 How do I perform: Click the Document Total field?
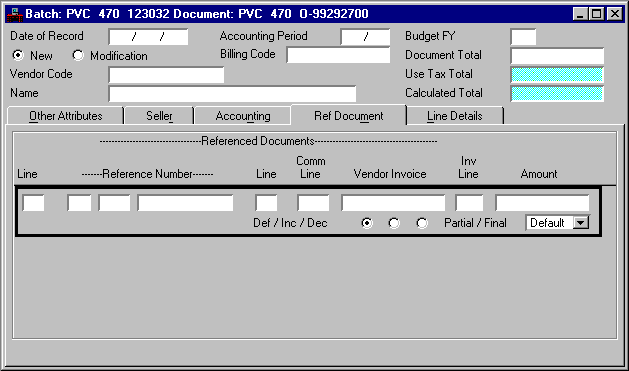pyautogui.click(x=557, y=56)
